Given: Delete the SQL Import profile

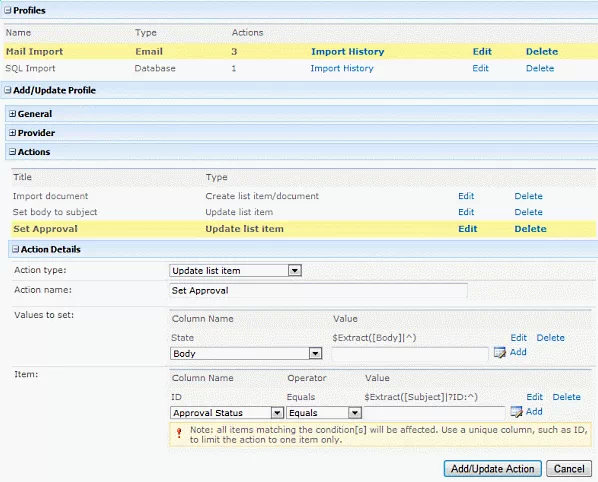Looking at the screenshot, I should click(x=540, y=68).
